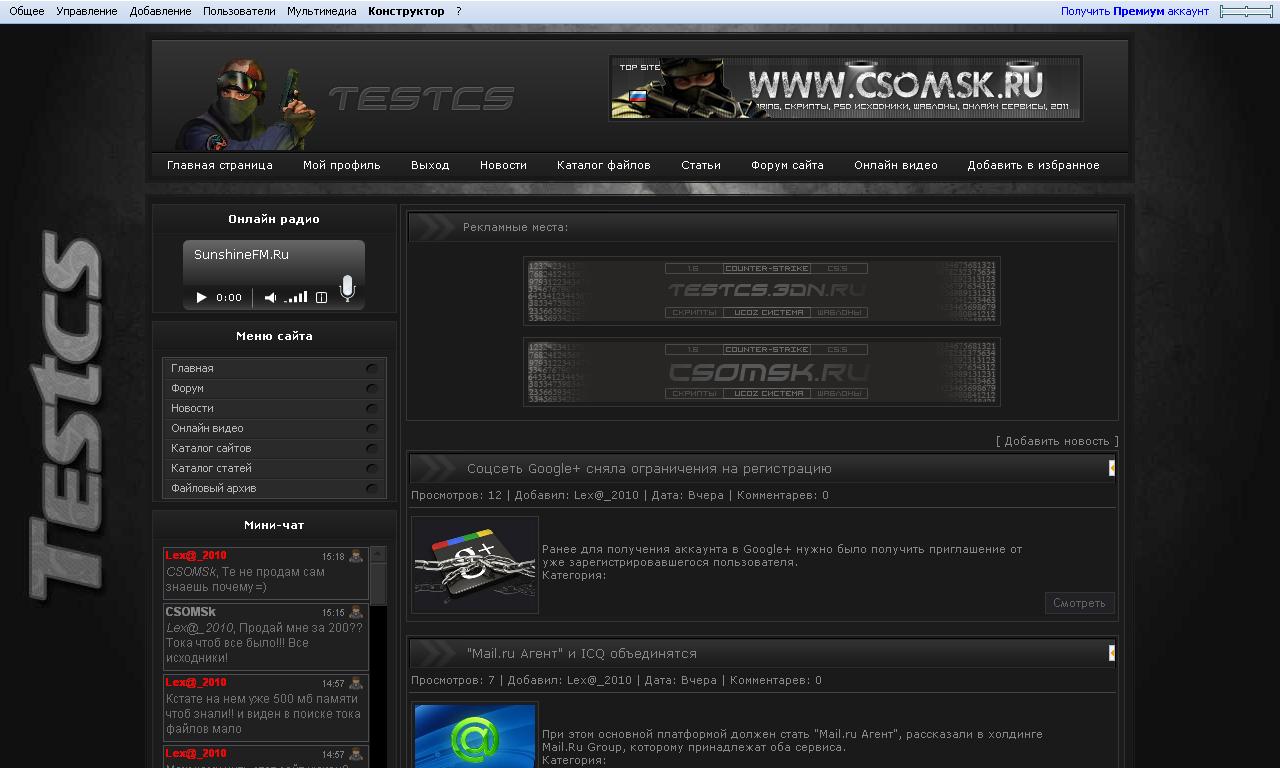Select Просмотров: 12 text

[x=457, y=495]
